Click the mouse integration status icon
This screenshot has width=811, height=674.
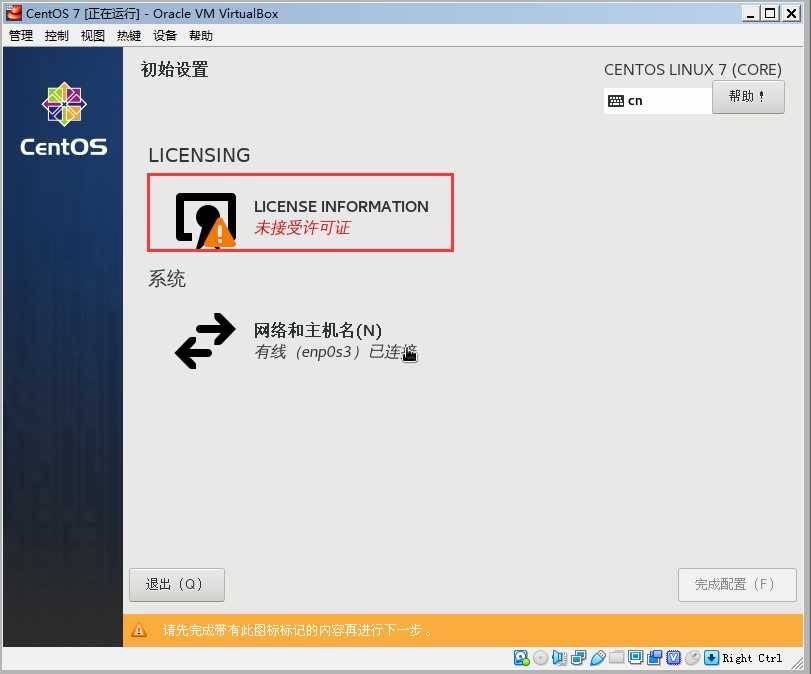[693, 658]
